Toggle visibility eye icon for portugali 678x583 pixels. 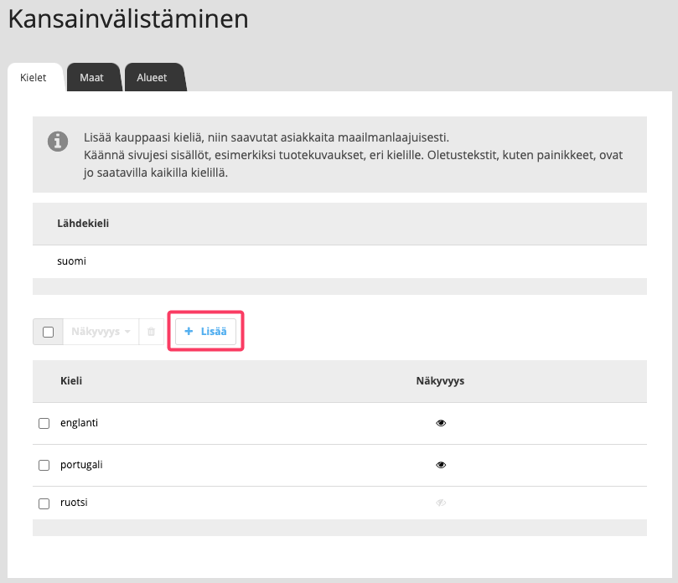pyautogui.click(x=441, y=465)
